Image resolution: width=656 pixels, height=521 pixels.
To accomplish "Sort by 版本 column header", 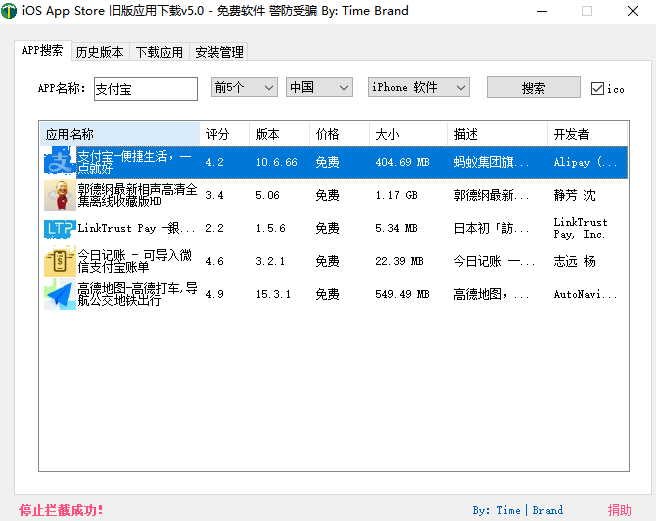I will (x=279, y=134).
